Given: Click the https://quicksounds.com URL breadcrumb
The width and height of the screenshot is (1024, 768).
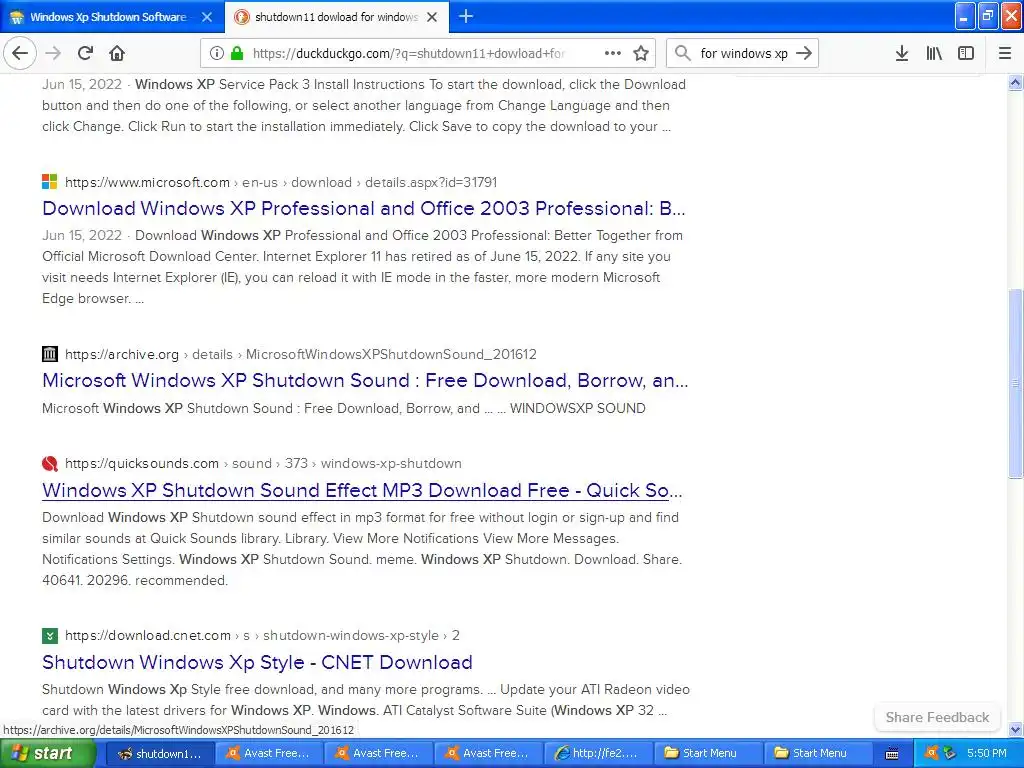Looking at the screenshot, I should pos(142,463).
